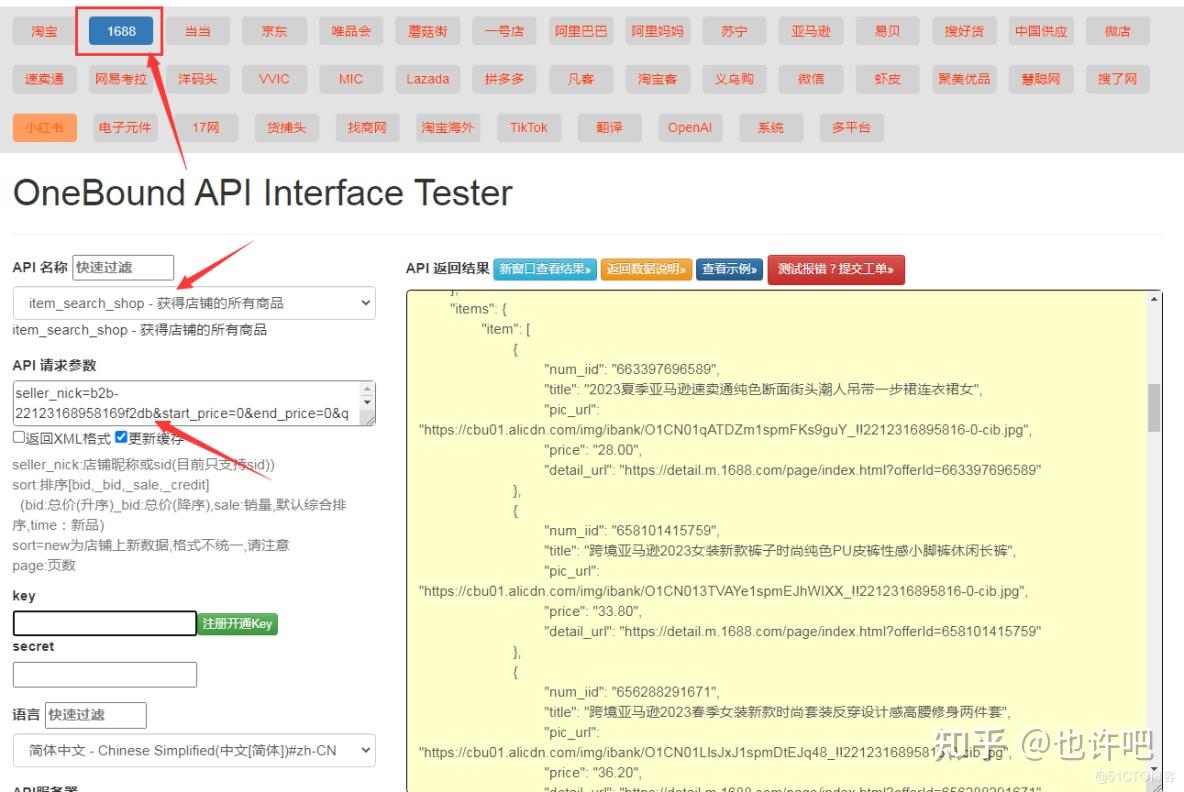Open the item_search_shop API selection dropdown

(192, 302)
